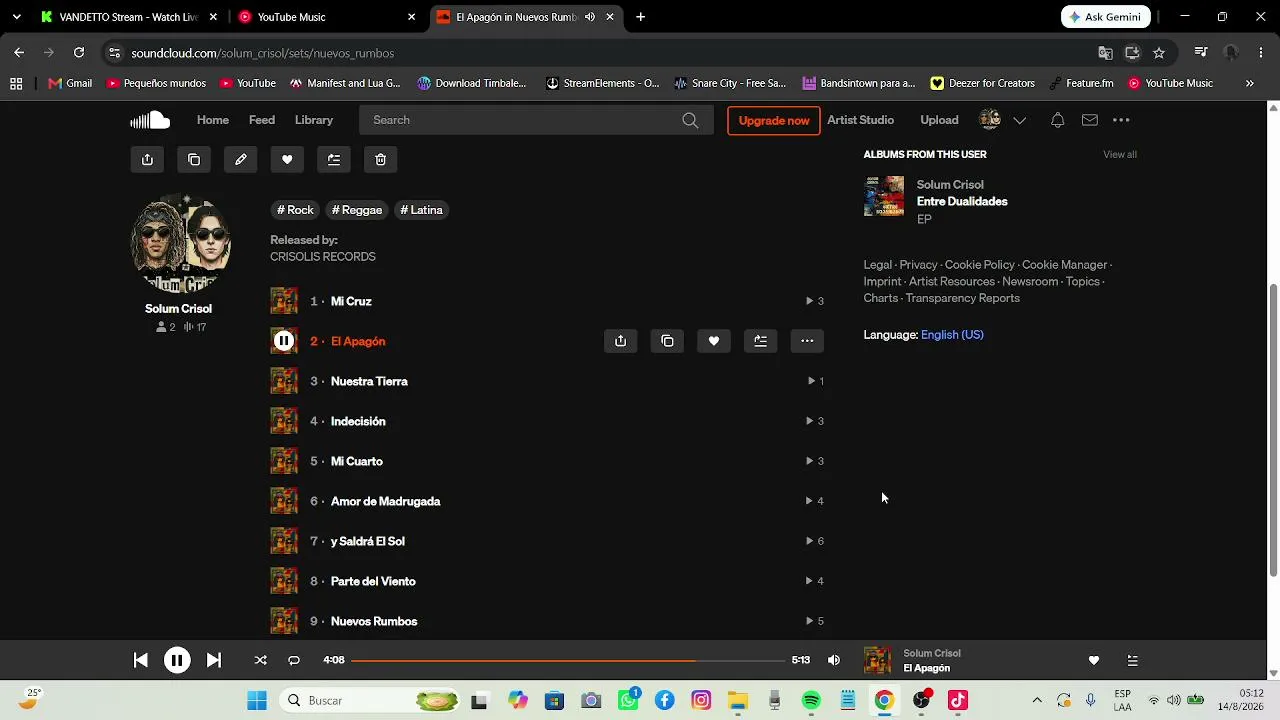Add El Apagón to Next Up
Viewport: 1280px width, 720px height.
[761, 341]
